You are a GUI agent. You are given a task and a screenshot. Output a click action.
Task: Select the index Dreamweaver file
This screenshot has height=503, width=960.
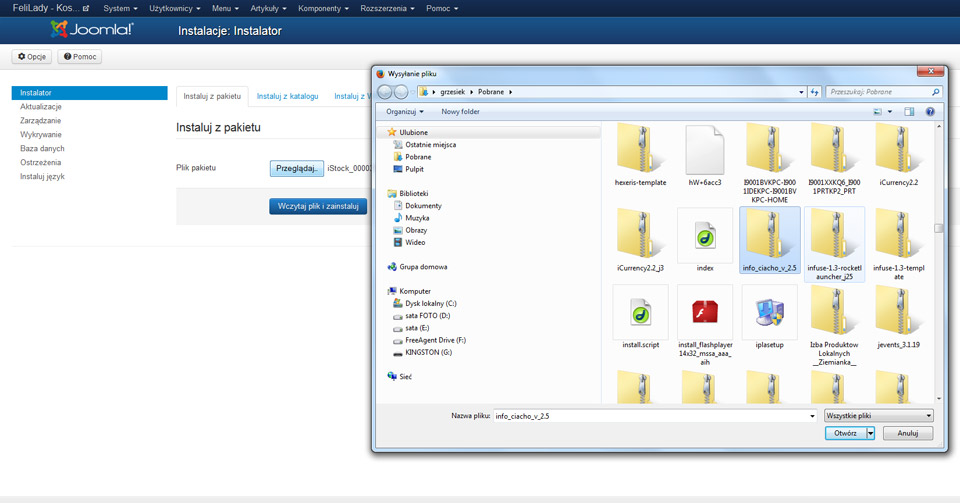(x=705, y=240)
